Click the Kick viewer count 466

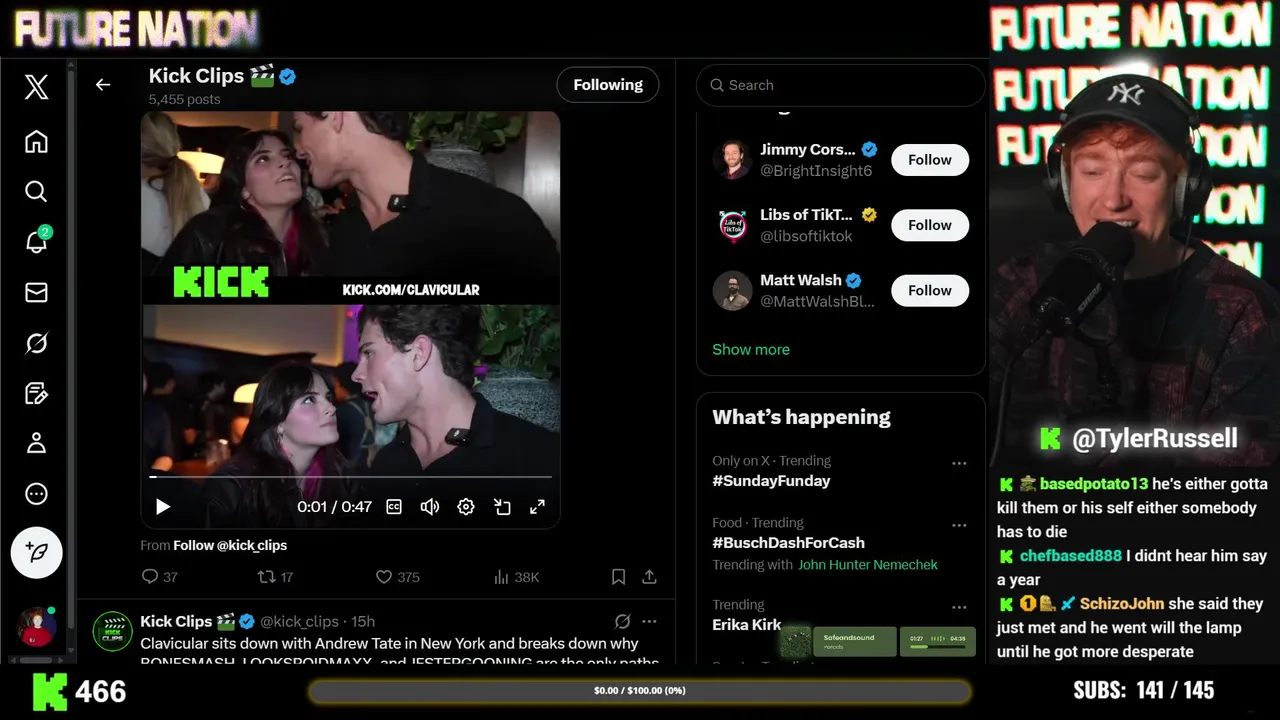pos(101,692)
